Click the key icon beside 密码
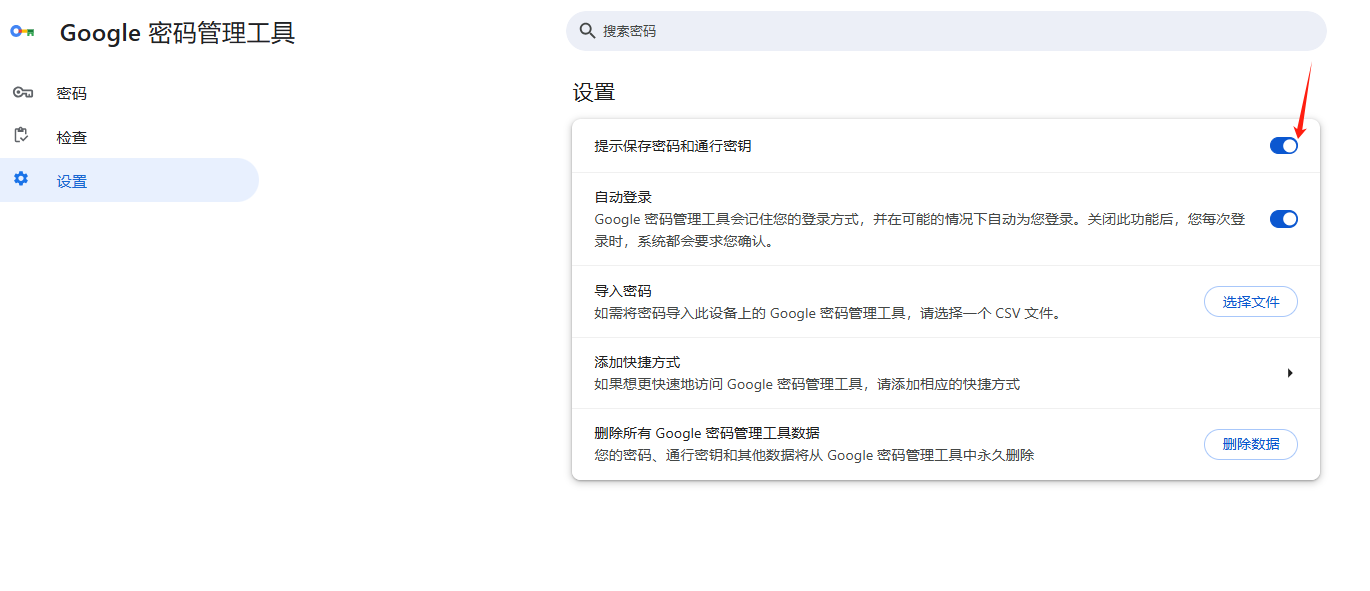 (23, 93)
